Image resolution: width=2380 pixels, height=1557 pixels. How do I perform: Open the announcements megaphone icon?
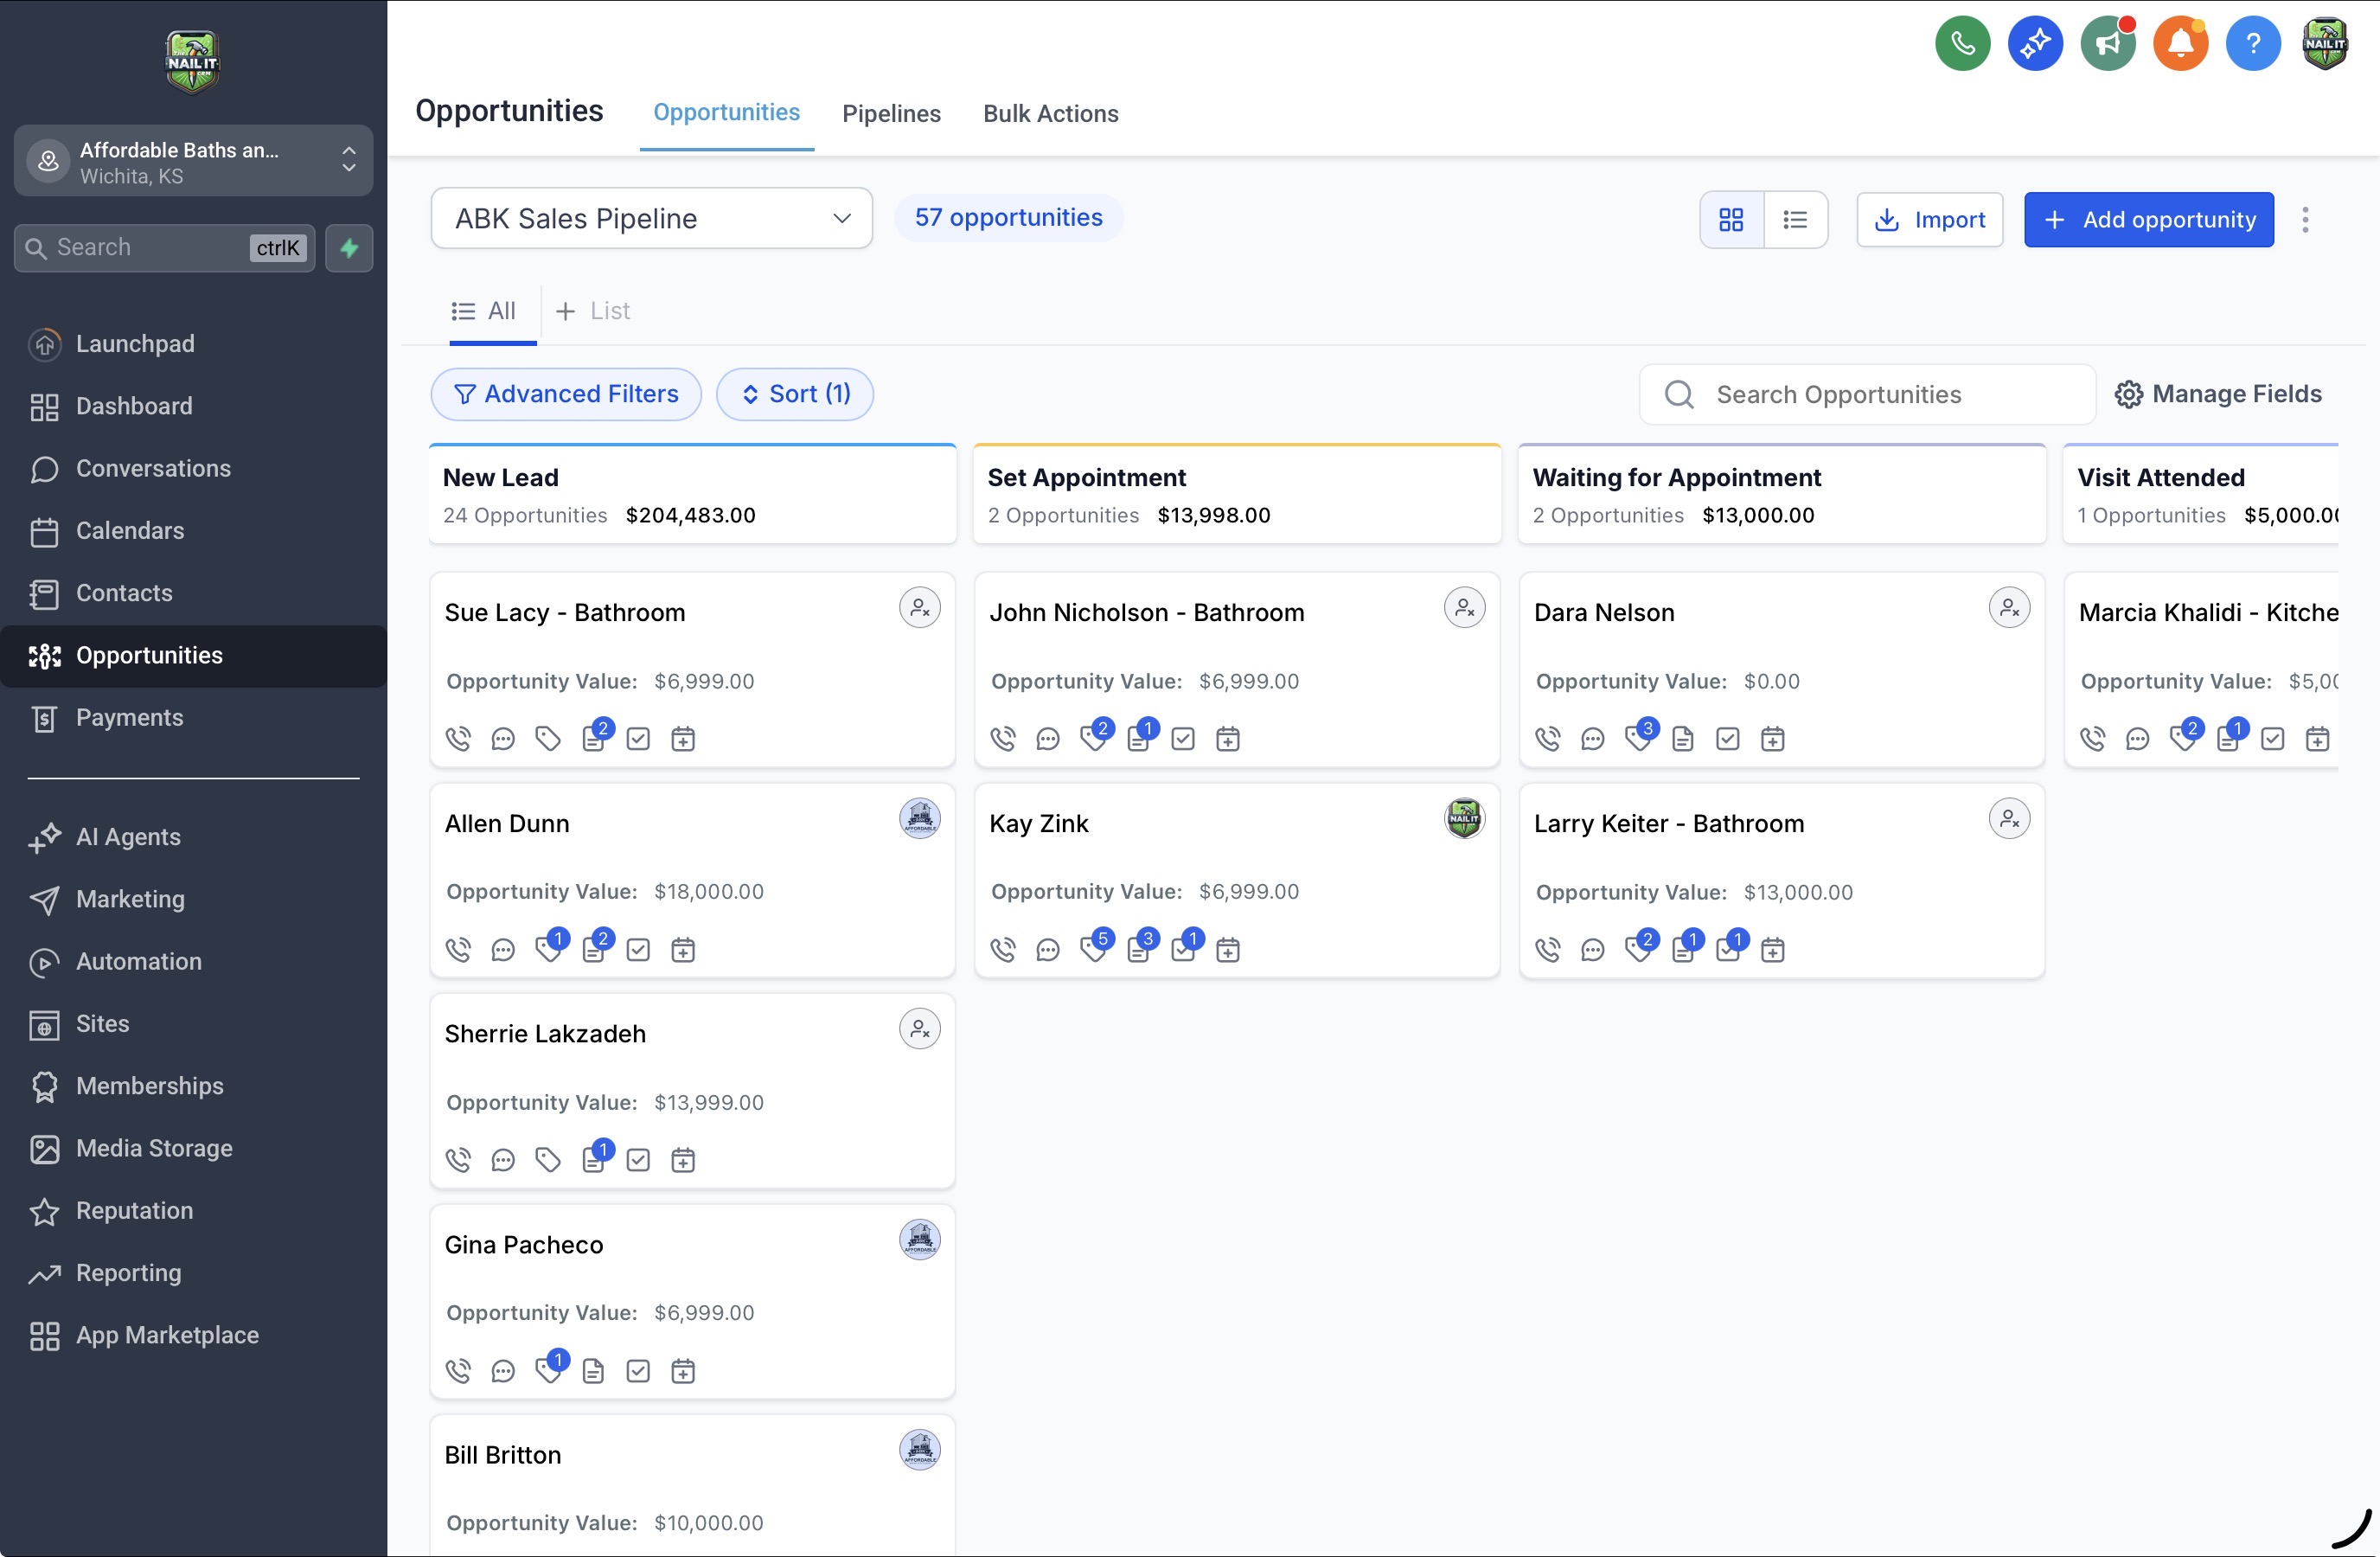click(2107, 44)
